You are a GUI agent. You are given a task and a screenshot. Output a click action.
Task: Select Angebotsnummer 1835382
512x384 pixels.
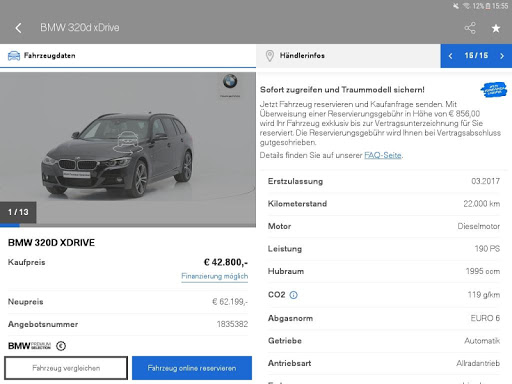click(232, 324)
